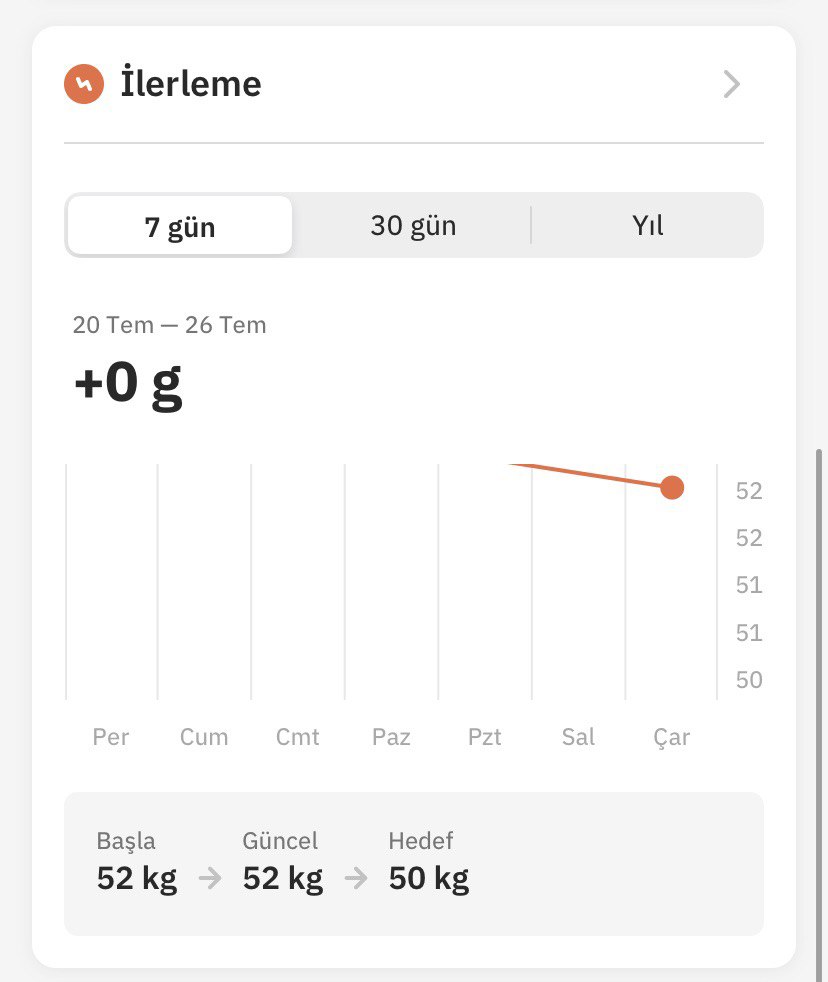Click the arrow between Güncel and Hedef
The image size is (828, 982).
point(356,878)
